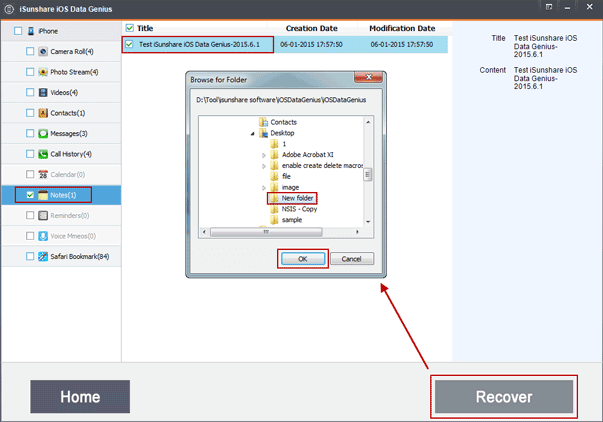The width and height of the screenshot is (603, 422).
Task: Check the Contacts checkbox
Action: pyautogui.click(x=30, y=113)
